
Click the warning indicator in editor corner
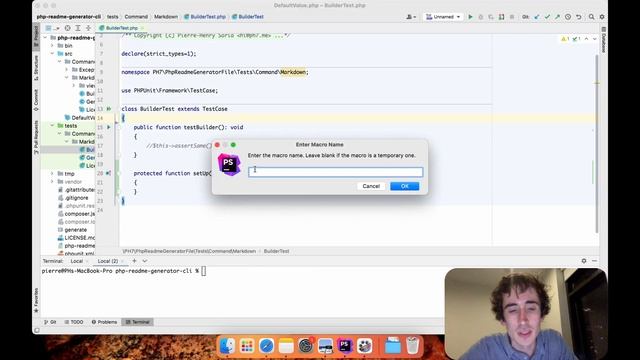click(565, 39)
